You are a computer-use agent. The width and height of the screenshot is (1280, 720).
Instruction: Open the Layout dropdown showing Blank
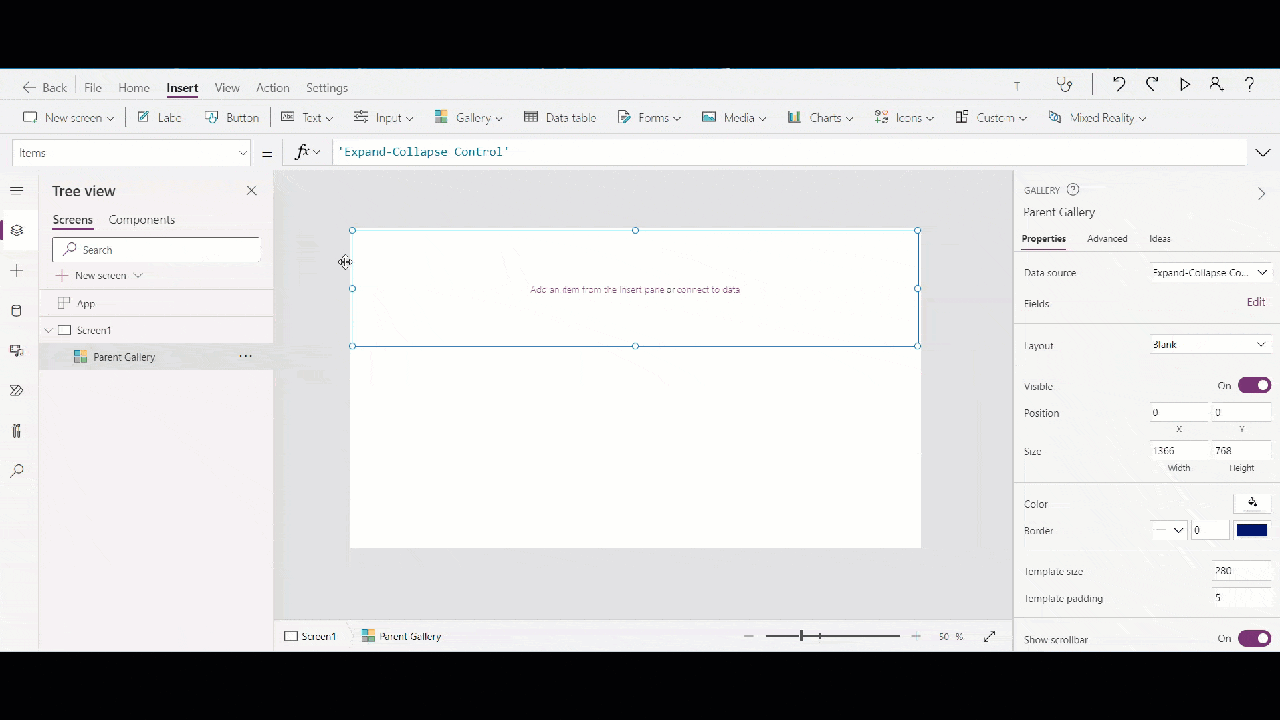pyautogui.click(x=1210, y=344)
